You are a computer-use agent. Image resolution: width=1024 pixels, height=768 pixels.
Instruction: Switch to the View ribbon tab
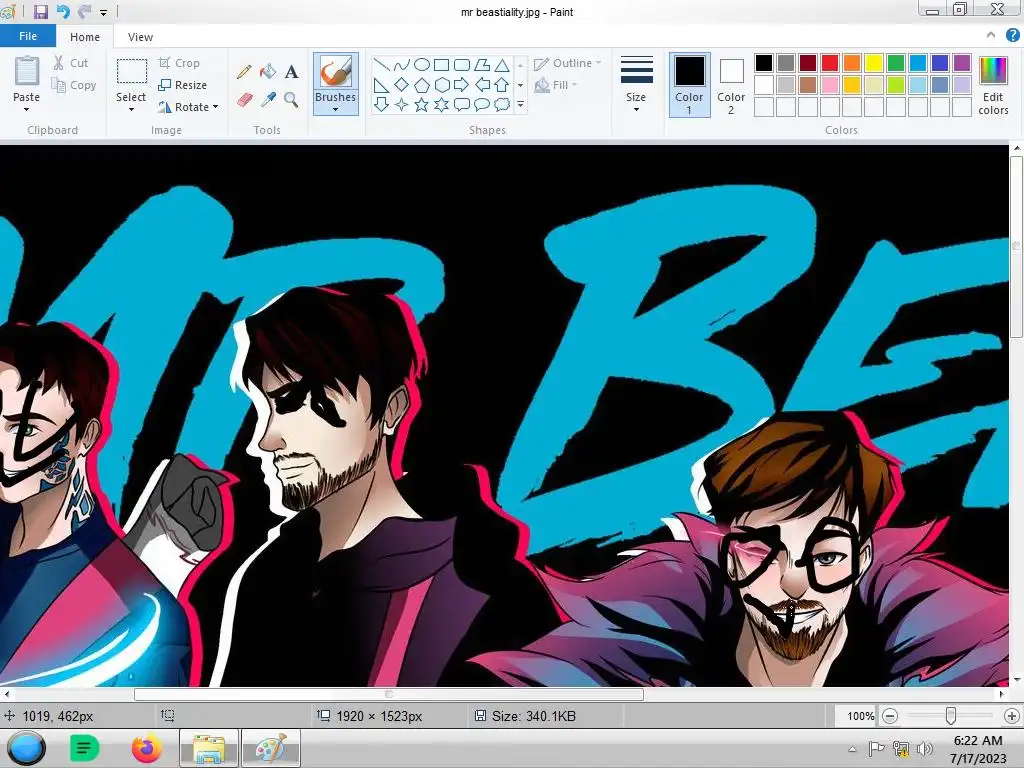[x=140, y=37]
